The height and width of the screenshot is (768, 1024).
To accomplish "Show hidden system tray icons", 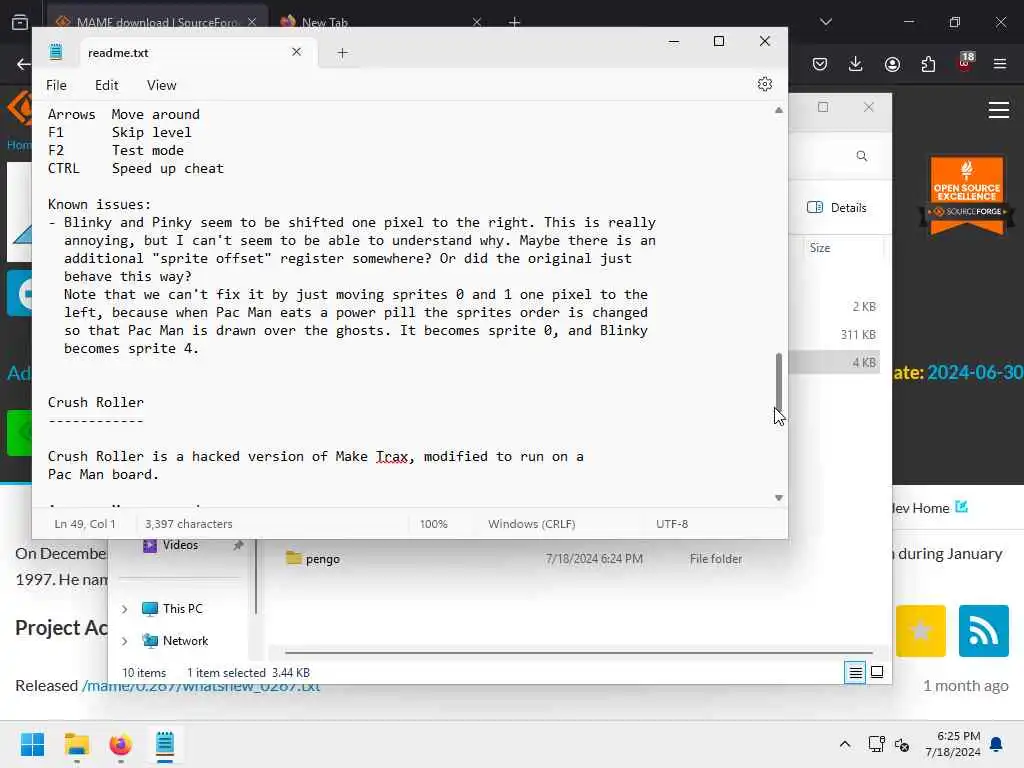I will coord(844,744).
